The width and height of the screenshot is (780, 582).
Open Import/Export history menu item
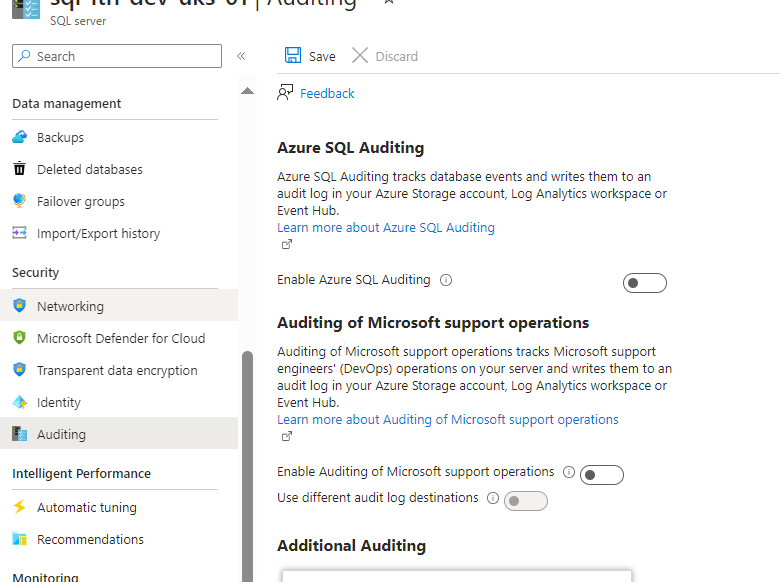tap(119, 233)
